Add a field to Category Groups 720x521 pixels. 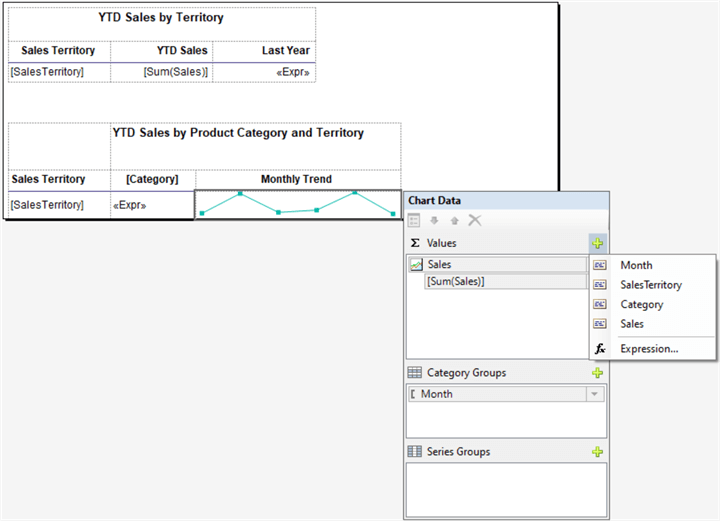coord(597,373)
